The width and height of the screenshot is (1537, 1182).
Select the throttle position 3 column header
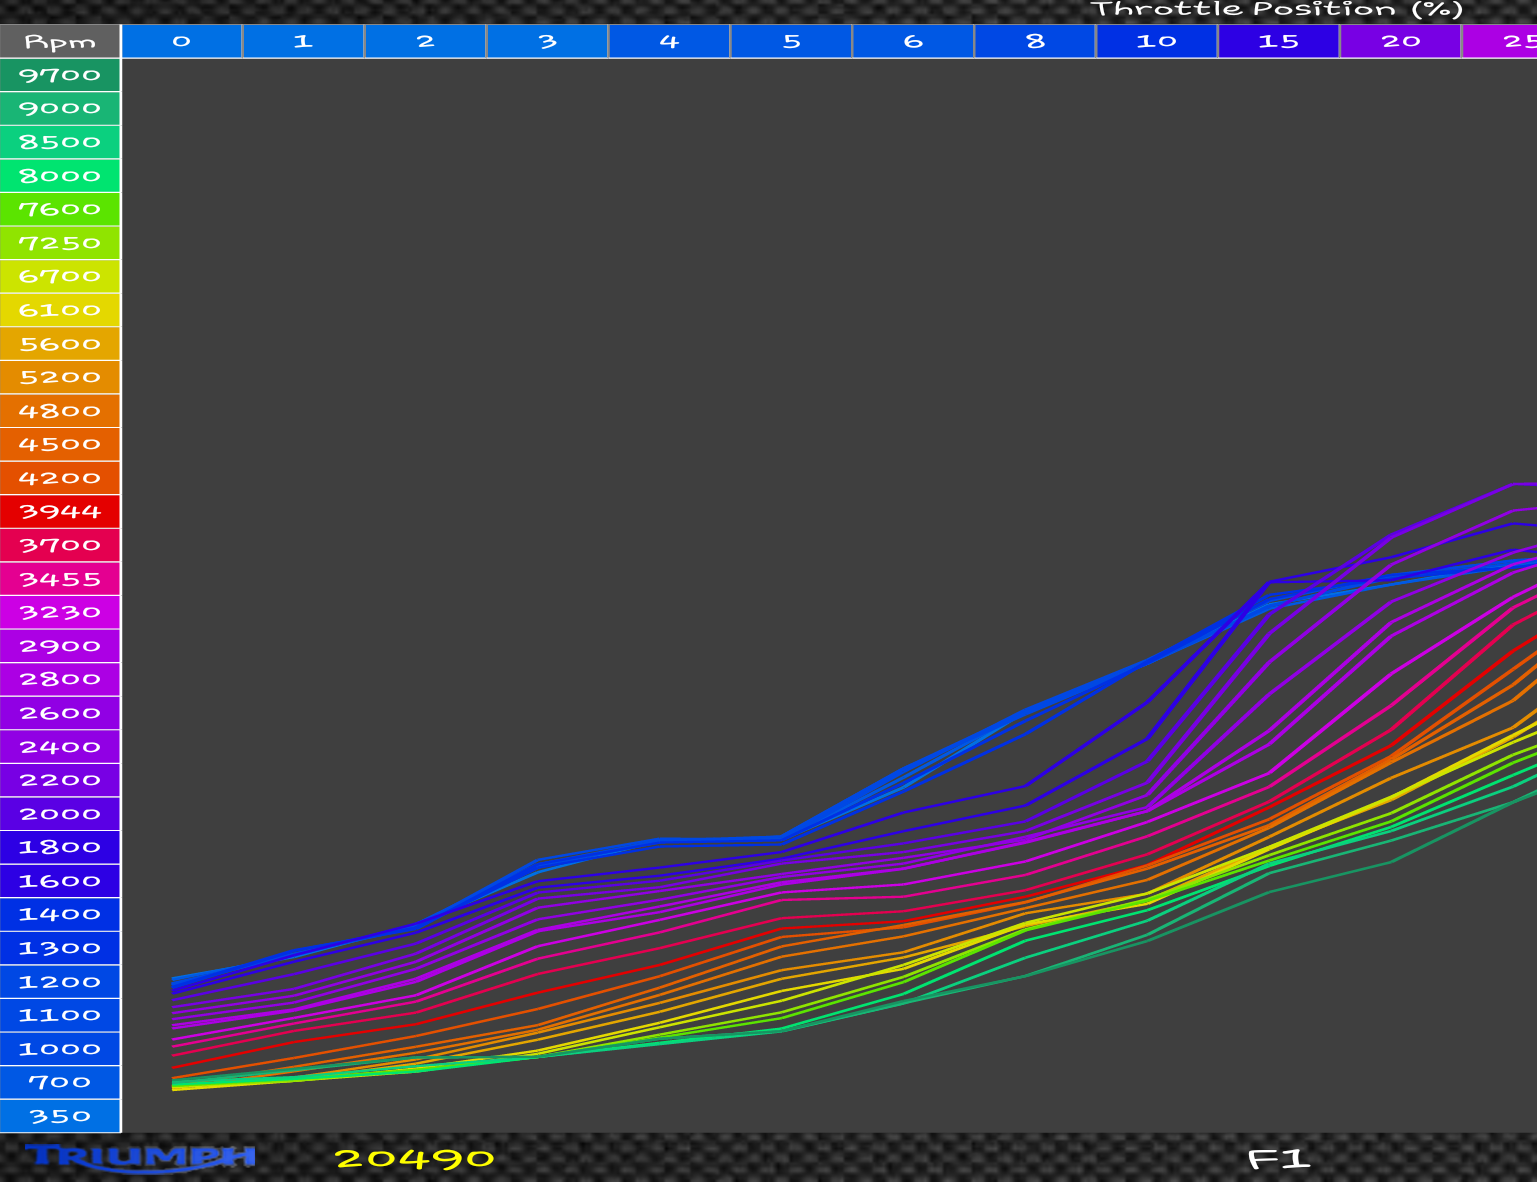[547, 41]
